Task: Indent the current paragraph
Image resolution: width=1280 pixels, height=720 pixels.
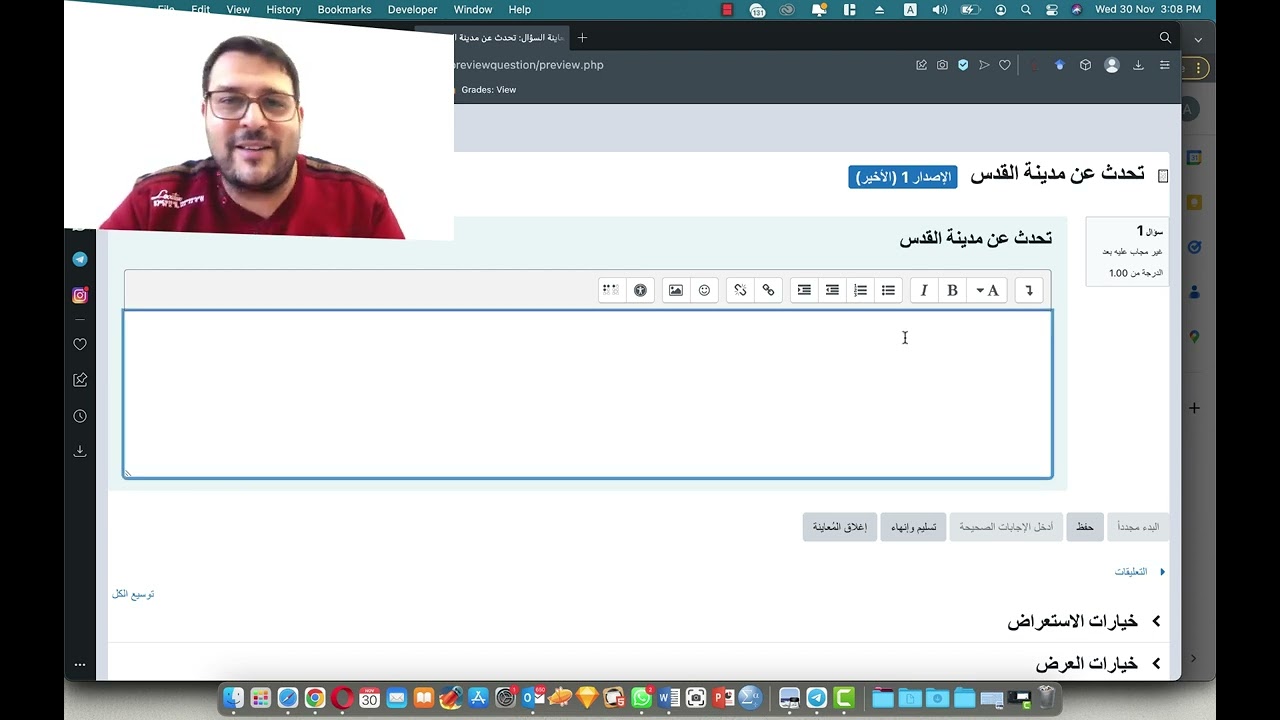Action: click(804, 290)
